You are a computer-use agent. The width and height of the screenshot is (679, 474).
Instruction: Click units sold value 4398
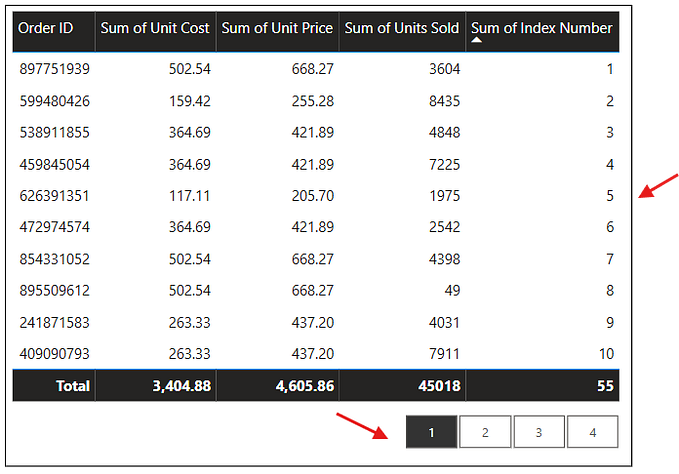(444, 259)
